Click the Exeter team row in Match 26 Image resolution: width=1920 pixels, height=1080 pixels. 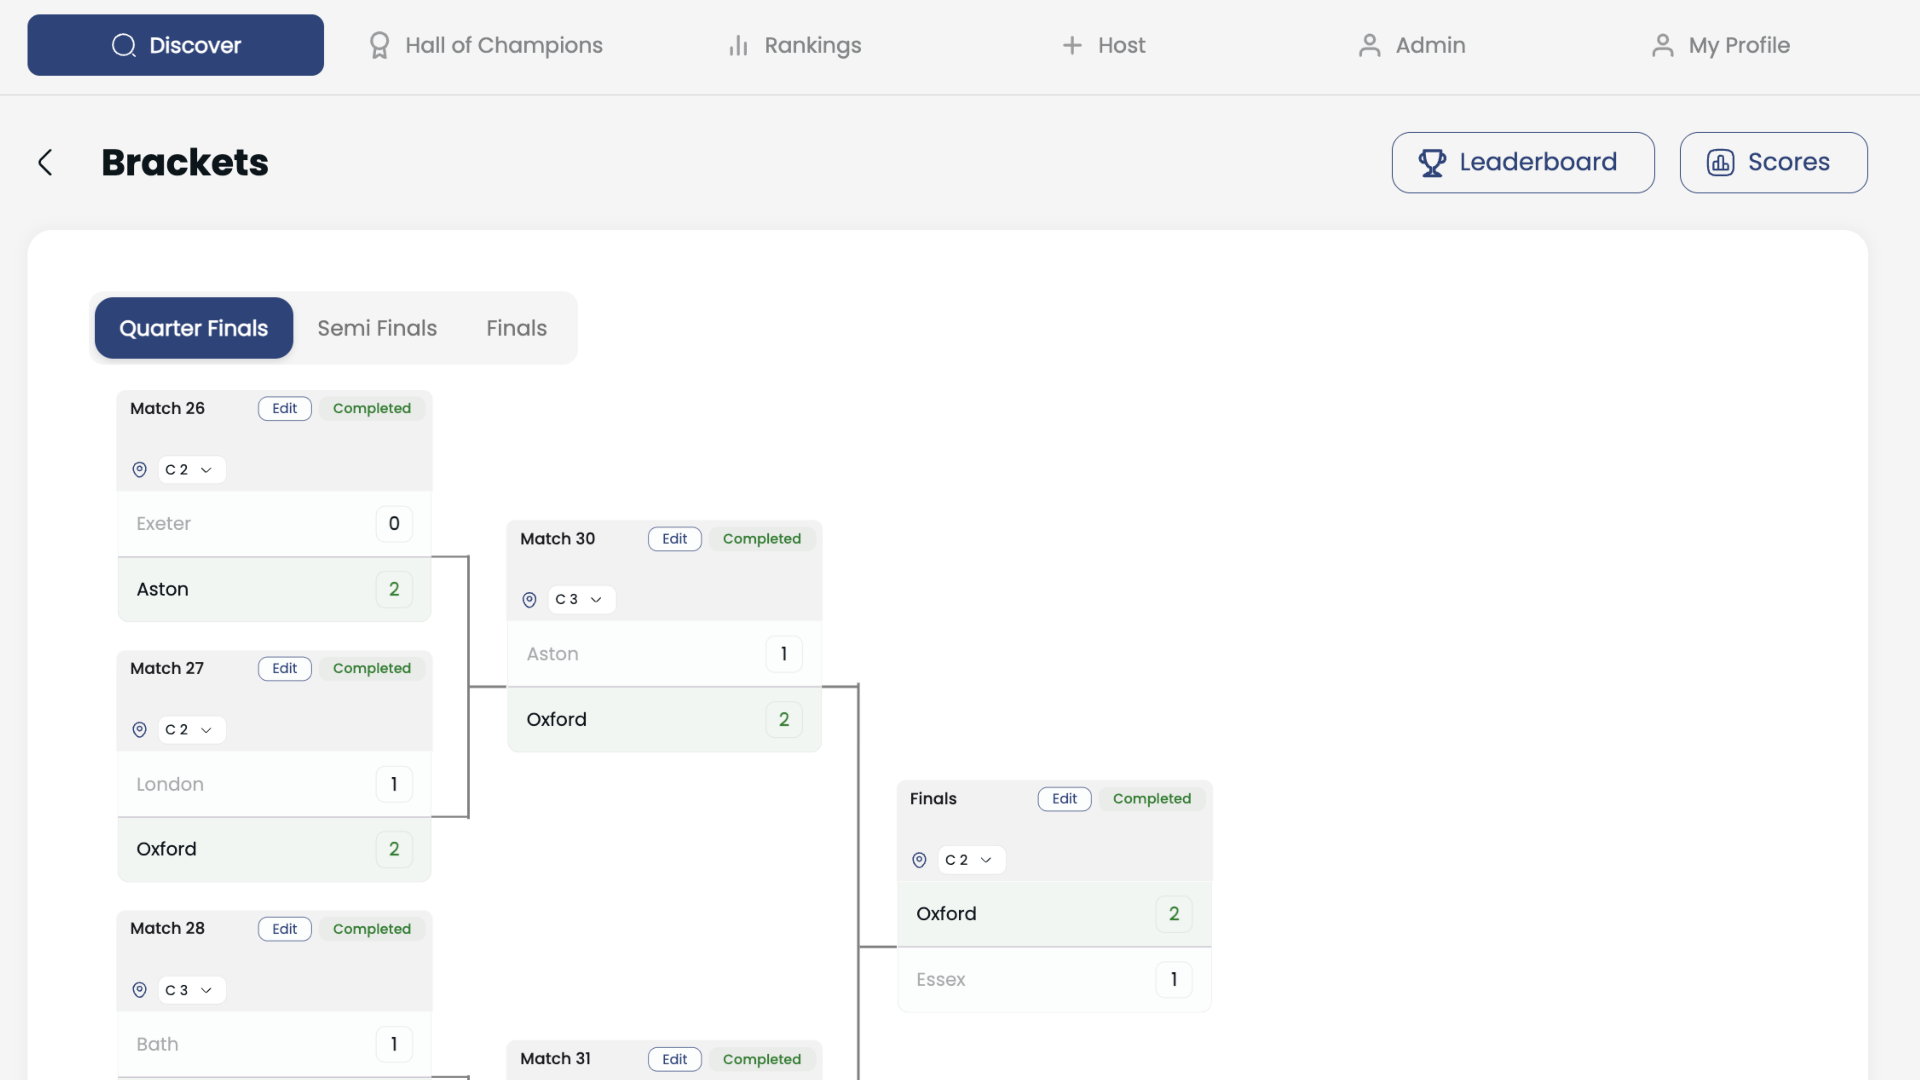[274, 523]
